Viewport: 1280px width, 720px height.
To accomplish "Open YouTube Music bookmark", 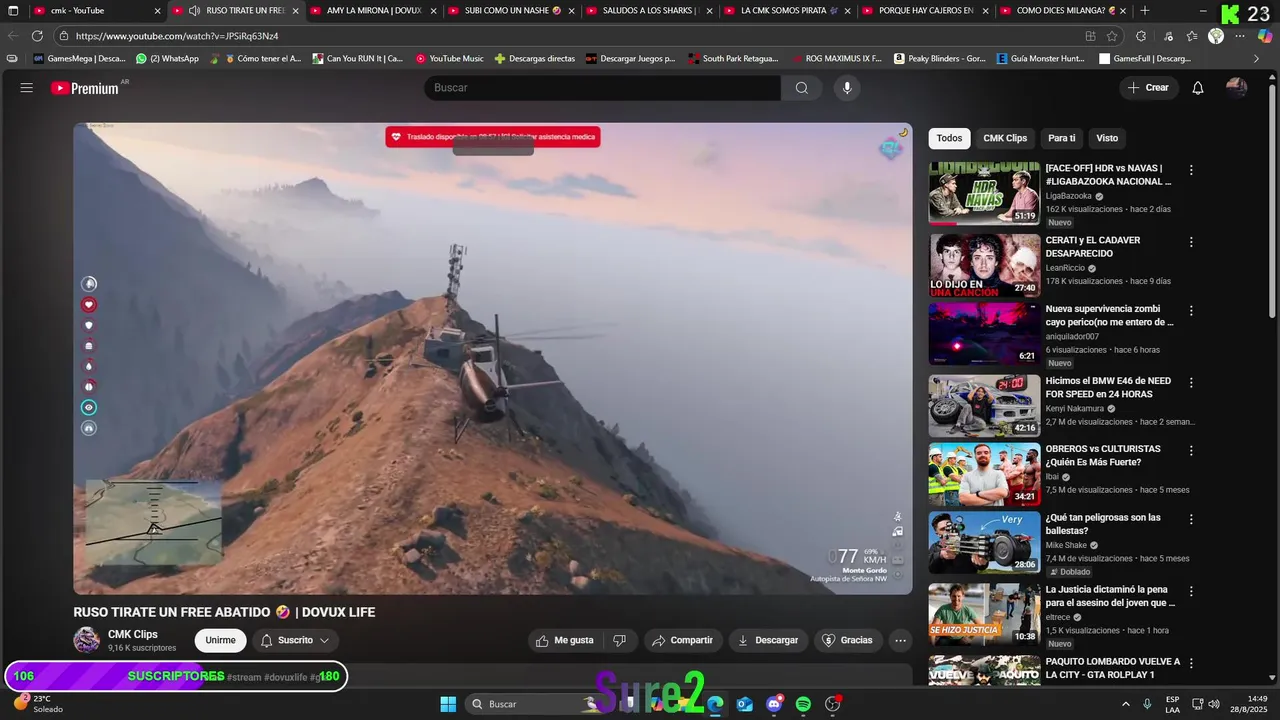I will click(449, 58).
